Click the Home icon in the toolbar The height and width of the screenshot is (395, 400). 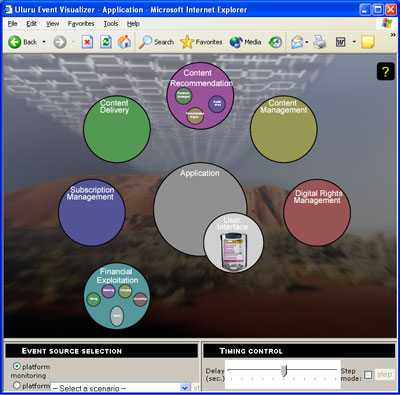(x=124, y=42)
